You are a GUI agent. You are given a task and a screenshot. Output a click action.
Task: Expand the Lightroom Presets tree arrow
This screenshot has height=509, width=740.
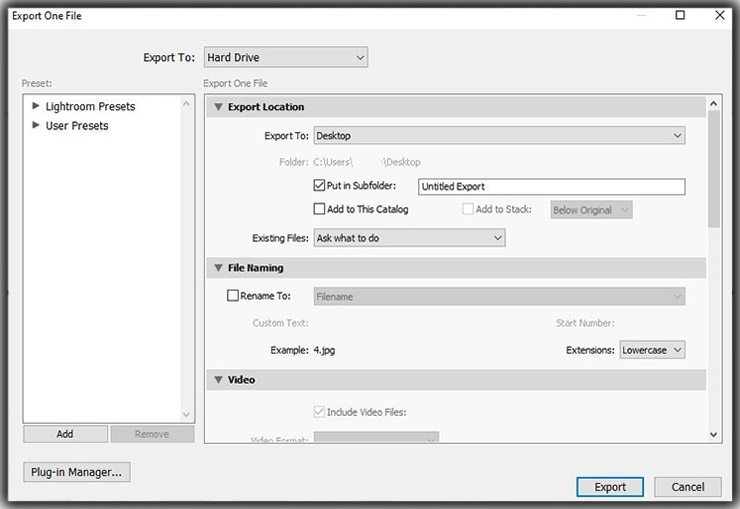click(x=36, y=106)
